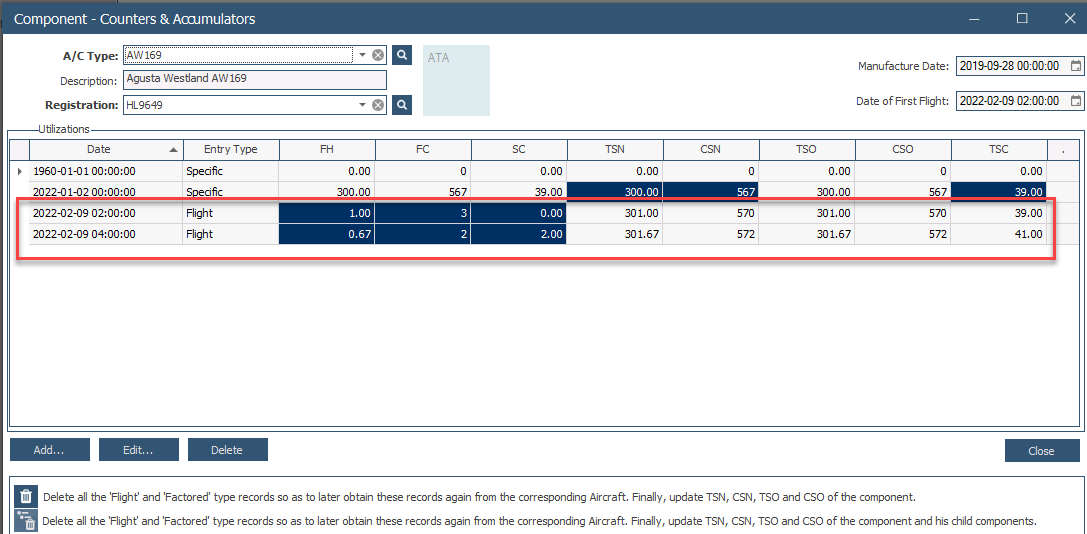The height and width of the screenshot is (534, 1087).
Task: Click the search icon next to A/C Type
Action: click(402, 56)
